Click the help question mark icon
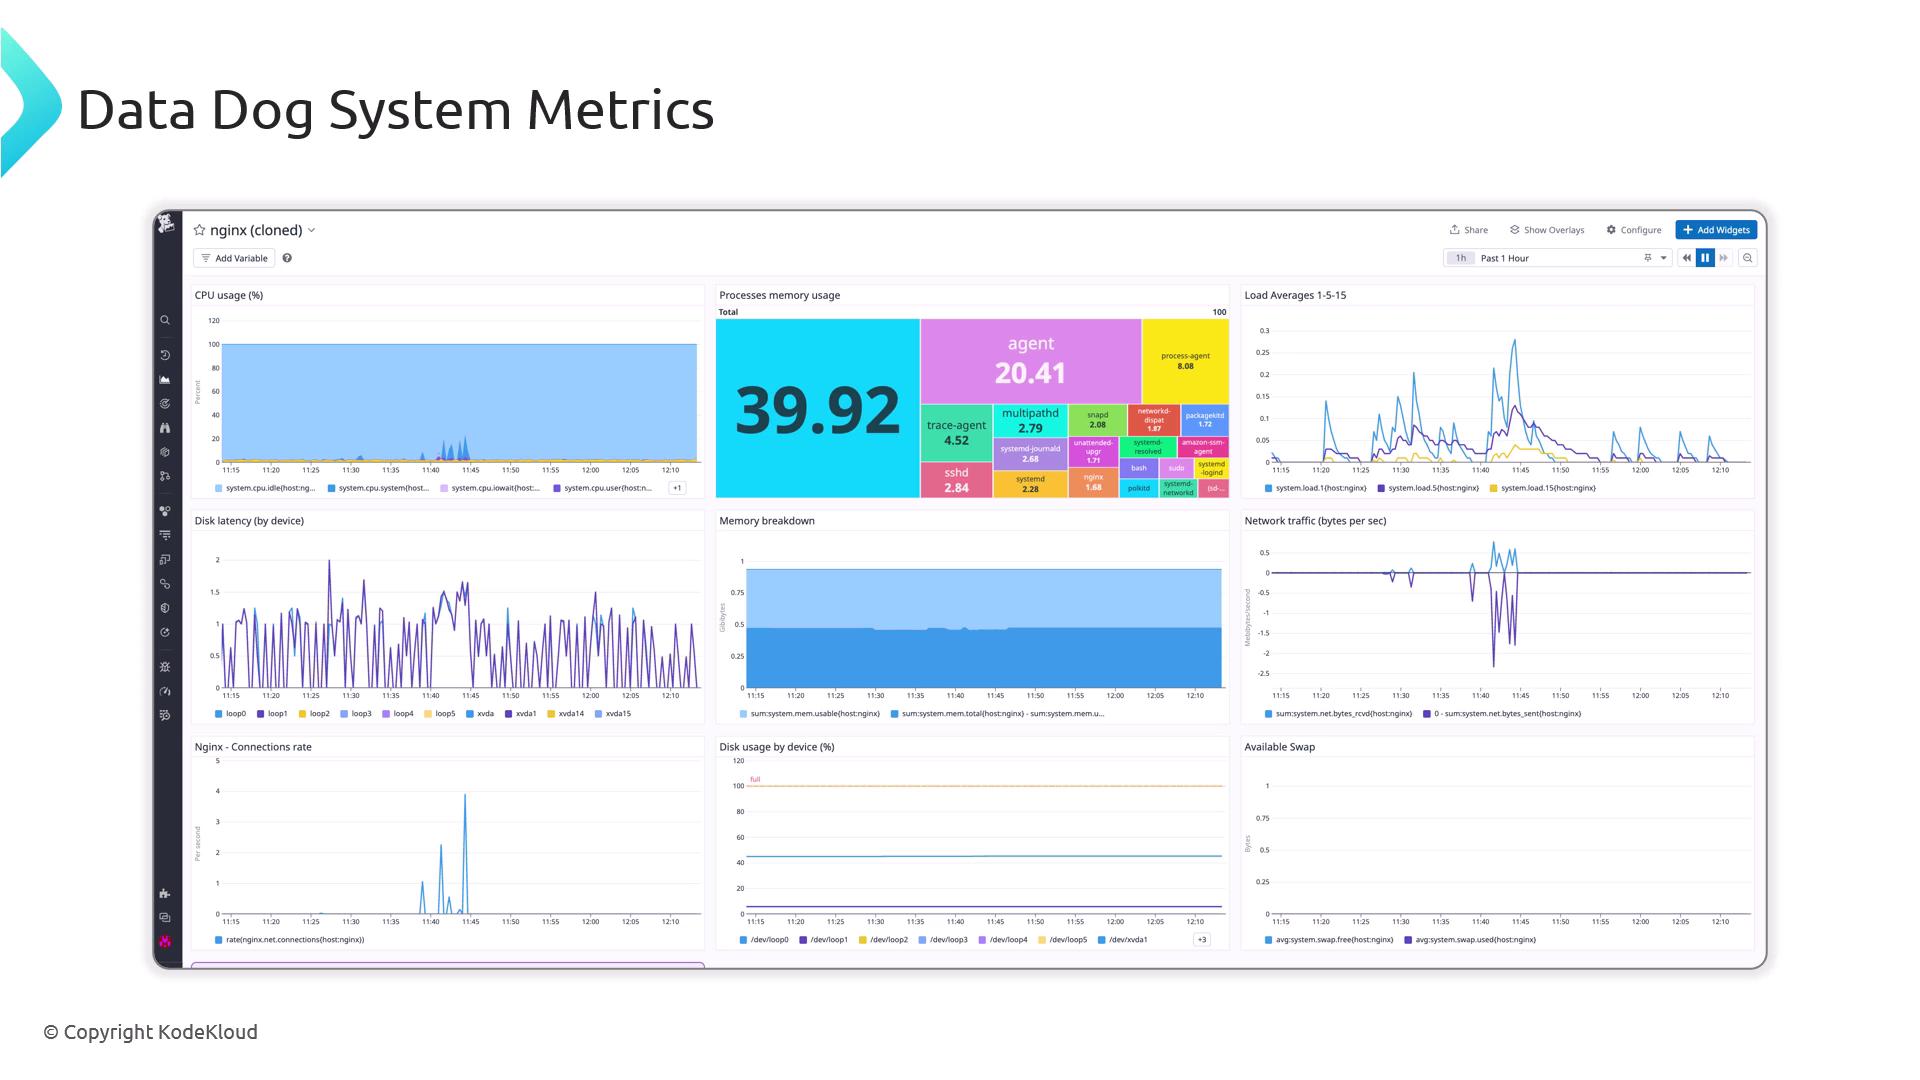Image resolution: width=1920 pixels, height=1080 pixels. (x=287, y=258)
